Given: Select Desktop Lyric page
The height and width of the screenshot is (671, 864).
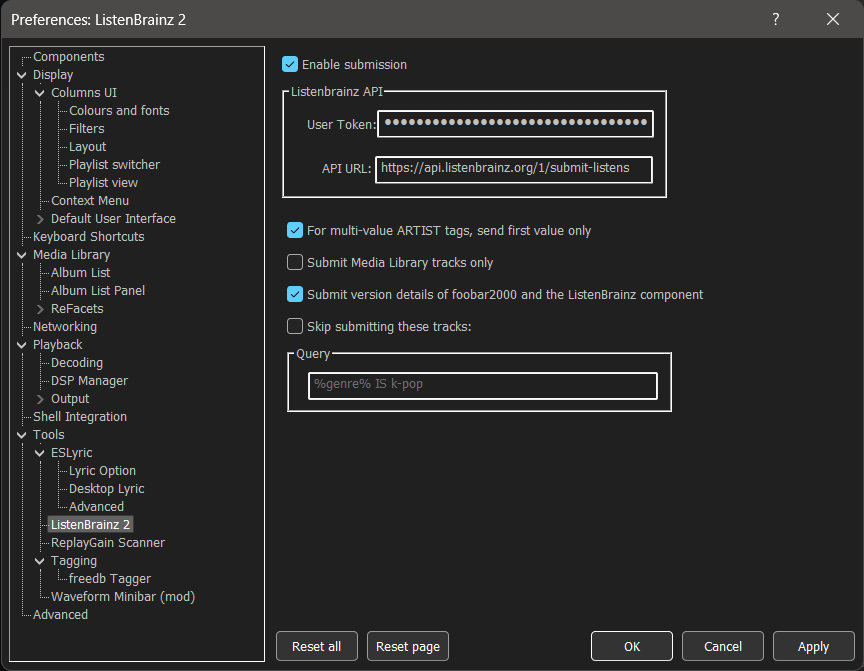Looking at the screenshot, I should 106,489.
